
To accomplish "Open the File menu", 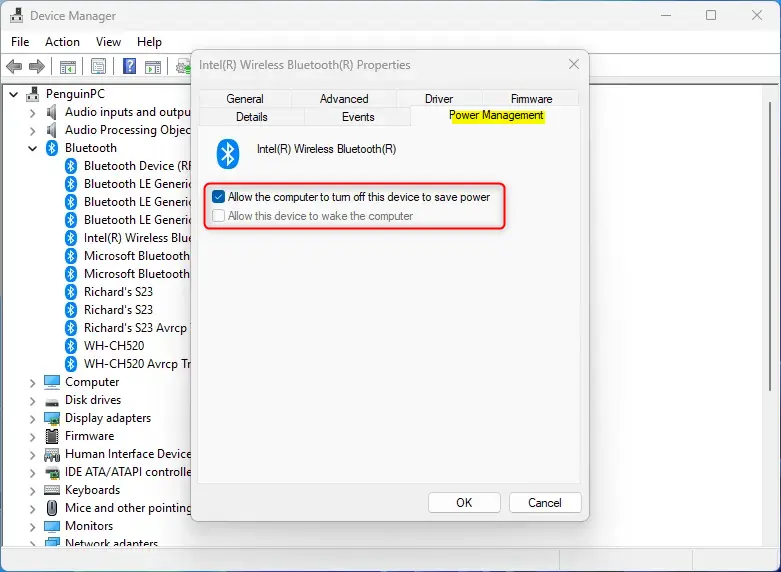I will 20,42.
